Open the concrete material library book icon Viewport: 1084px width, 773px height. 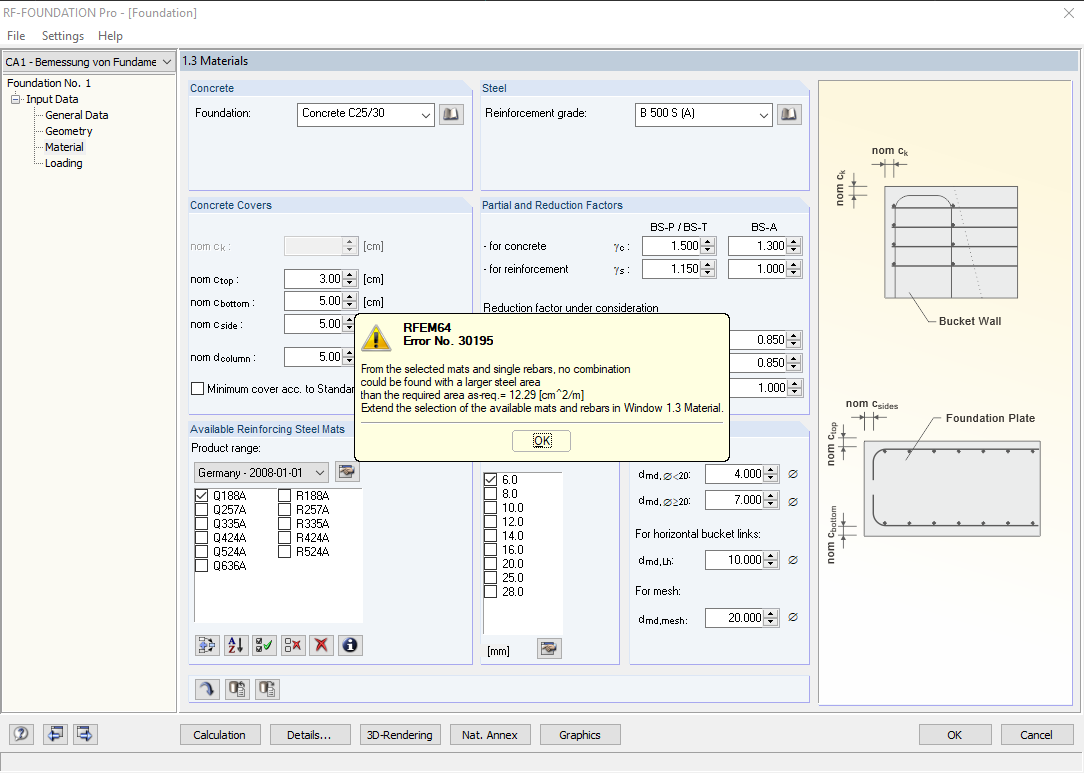pyautogui.click(x=451, y=114)
